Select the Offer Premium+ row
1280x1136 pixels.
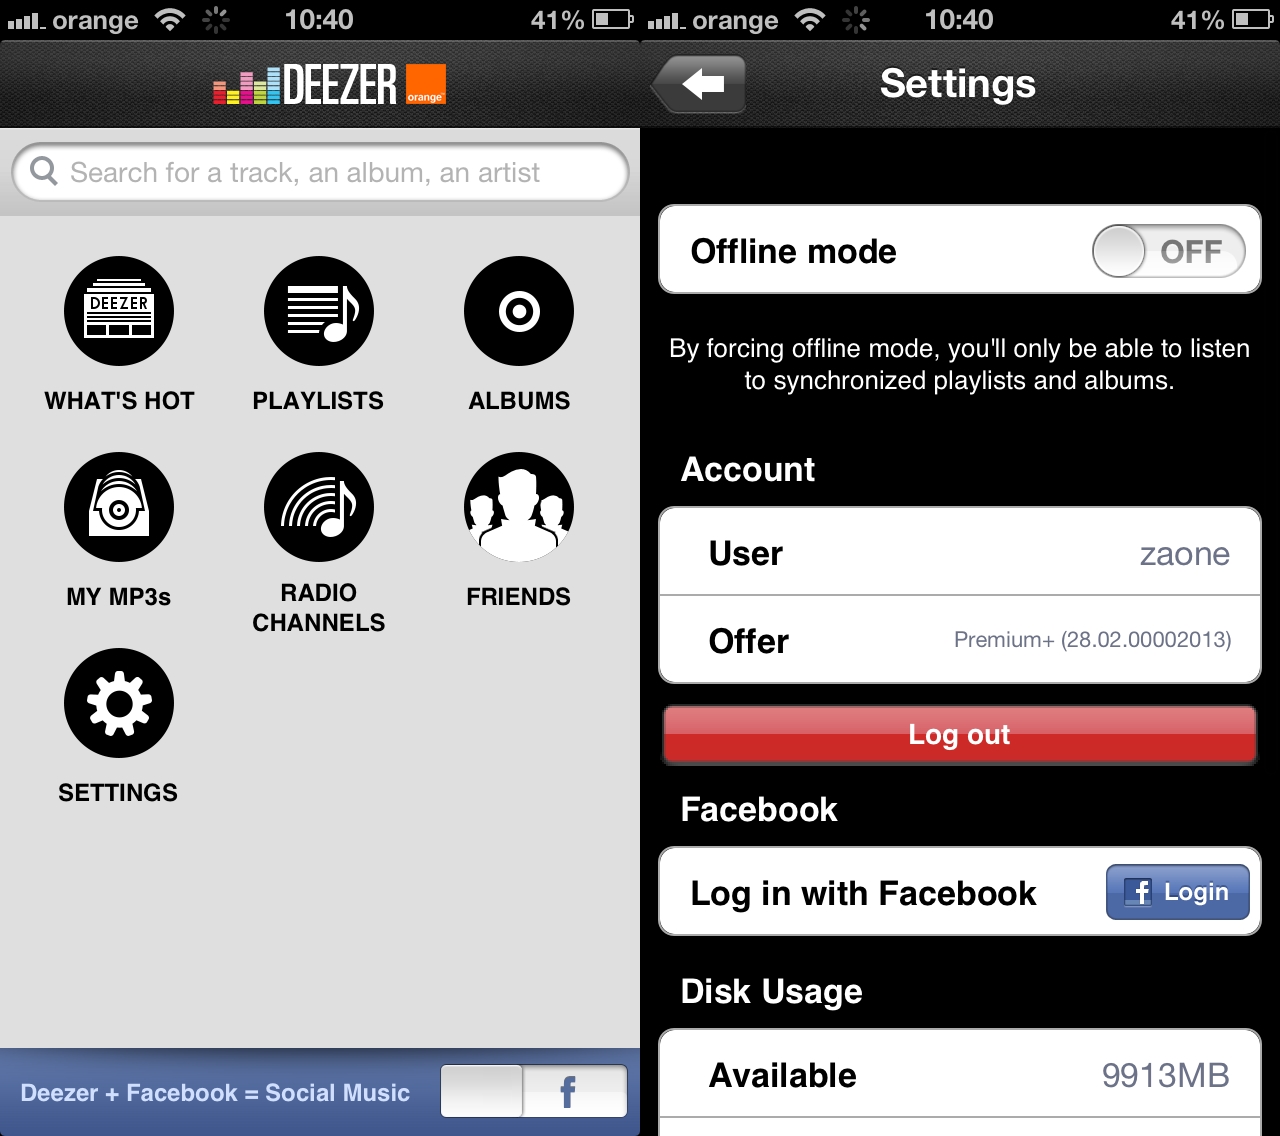coord(960,640)
